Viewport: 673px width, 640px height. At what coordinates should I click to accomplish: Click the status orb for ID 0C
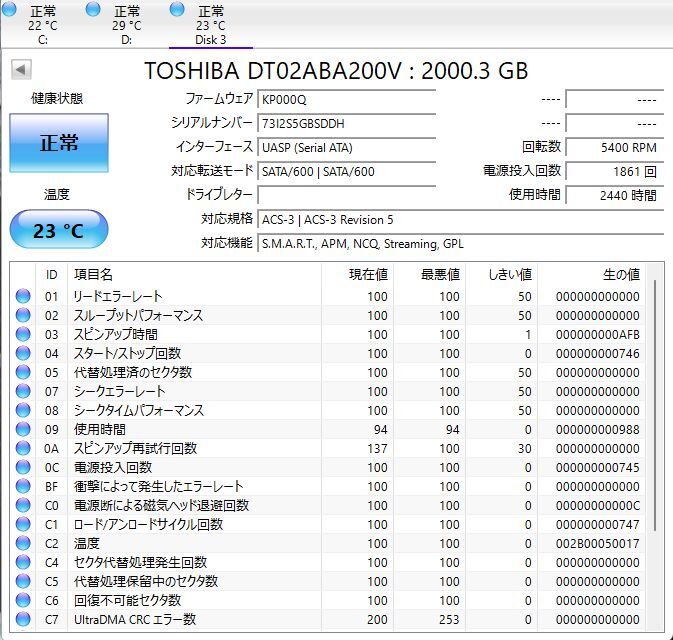(23, 467)
